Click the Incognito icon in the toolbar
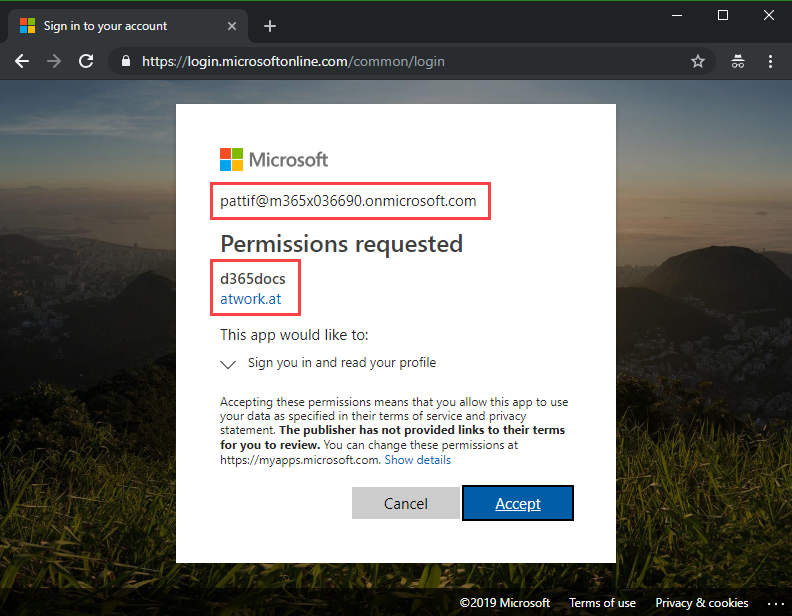 (738, 61)
